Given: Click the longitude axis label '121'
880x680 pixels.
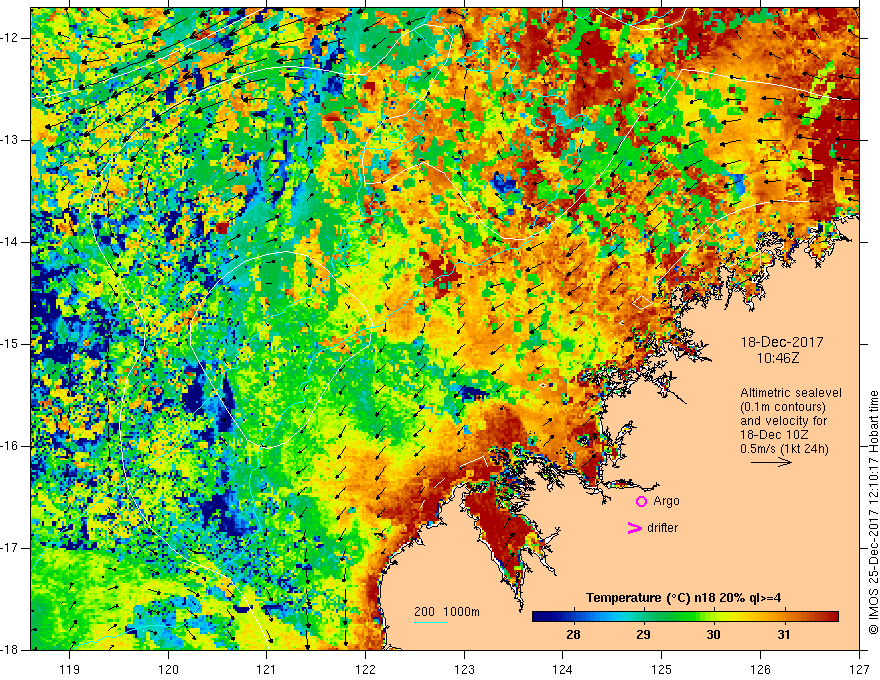Looking at the screenshot, I should pos(267,669).
